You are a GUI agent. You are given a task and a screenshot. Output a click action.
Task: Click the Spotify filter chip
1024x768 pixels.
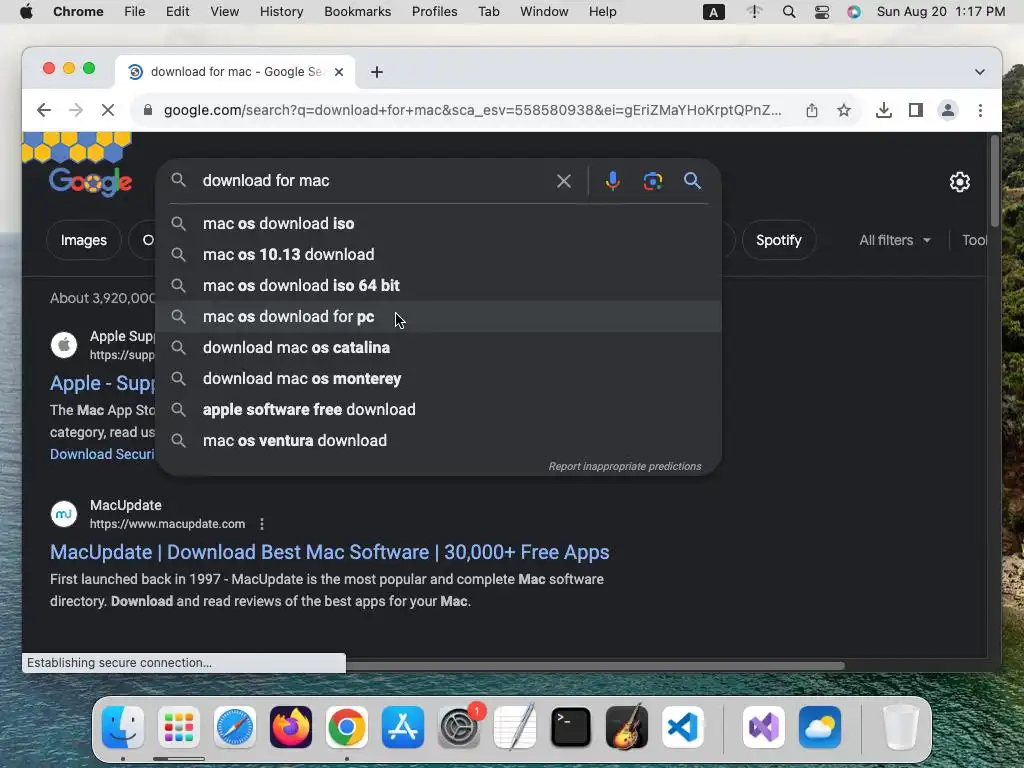click(778, 240)
